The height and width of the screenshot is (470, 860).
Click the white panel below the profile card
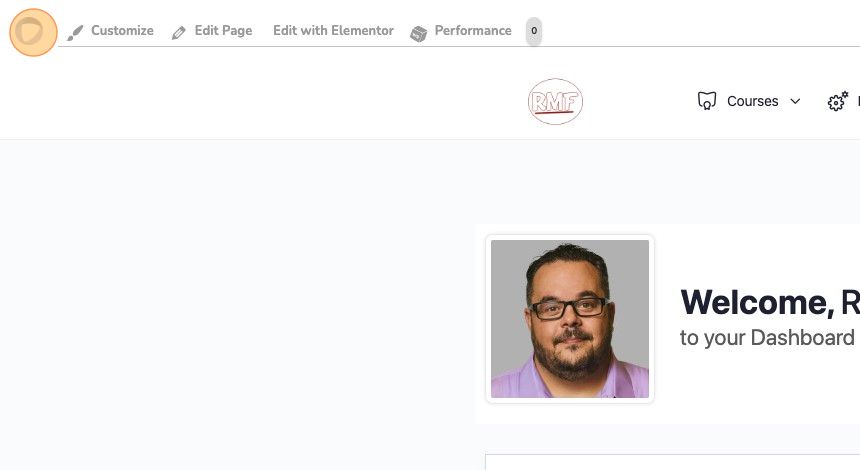click(672, 462)
